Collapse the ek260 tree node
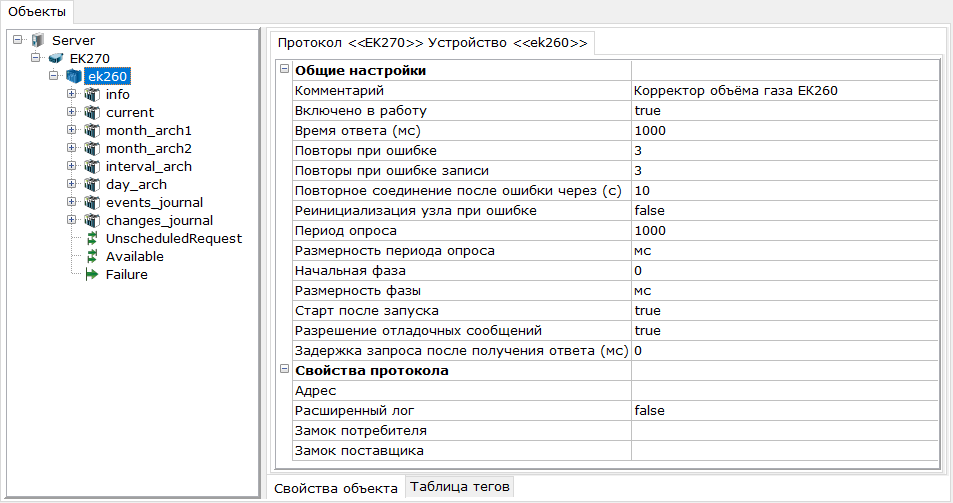Screen dimensions: 953x503 pyautogui.click(x=53, y=75)
